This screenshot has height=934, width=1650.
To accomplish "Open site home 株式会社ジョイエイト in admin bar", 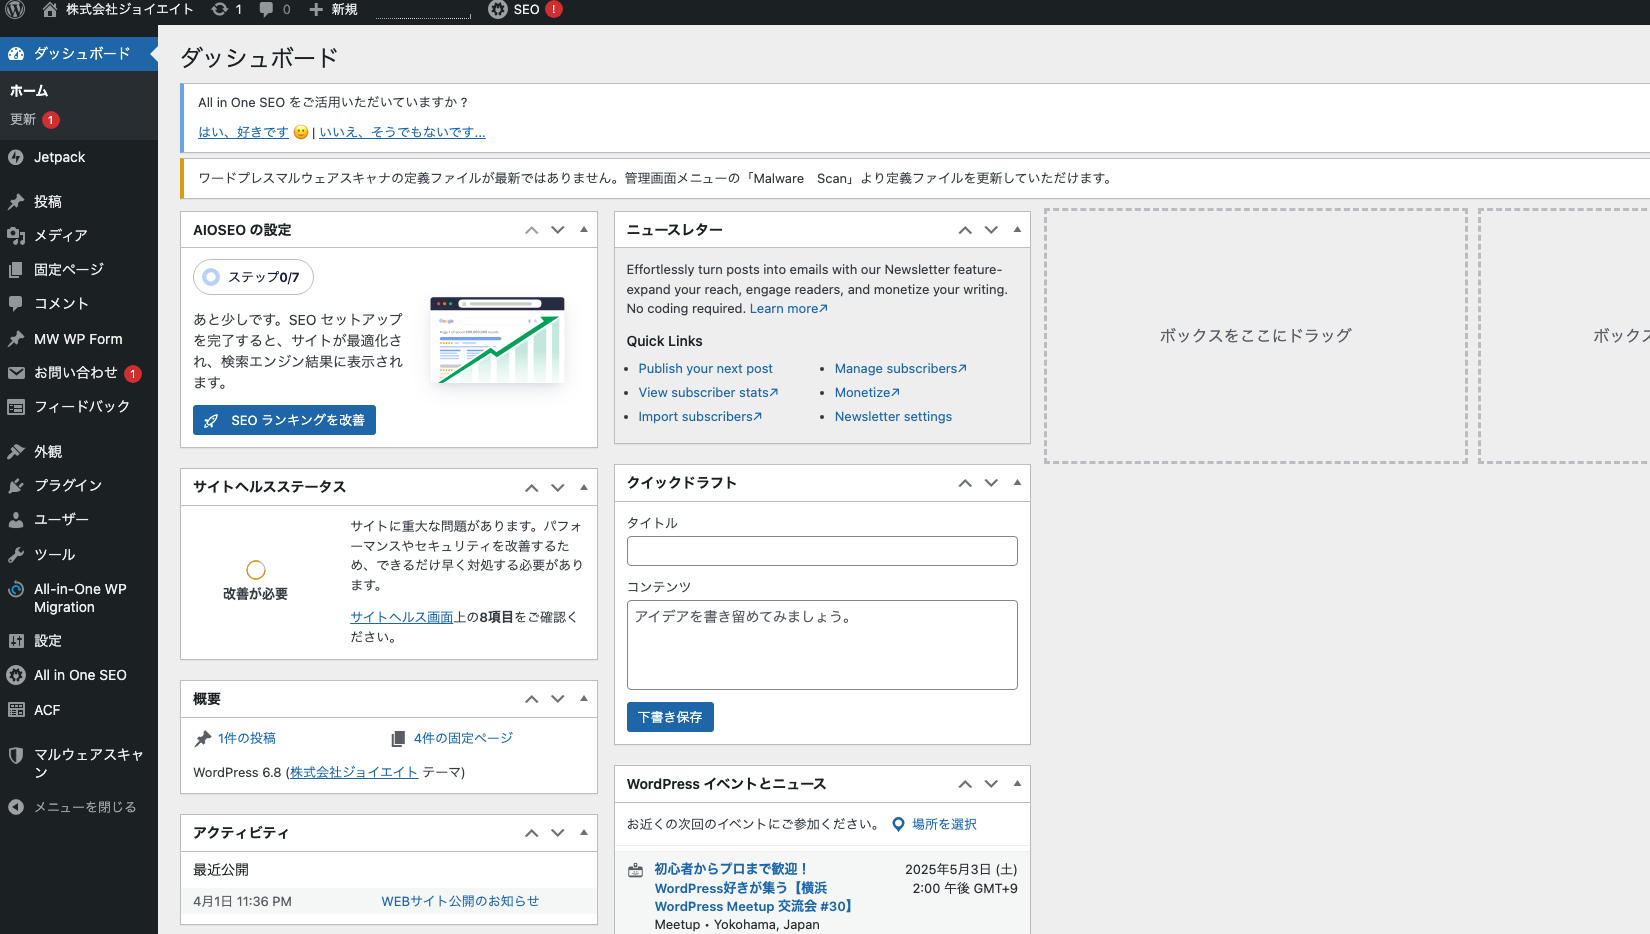I will pyautogui.click(x=118, y=9).
